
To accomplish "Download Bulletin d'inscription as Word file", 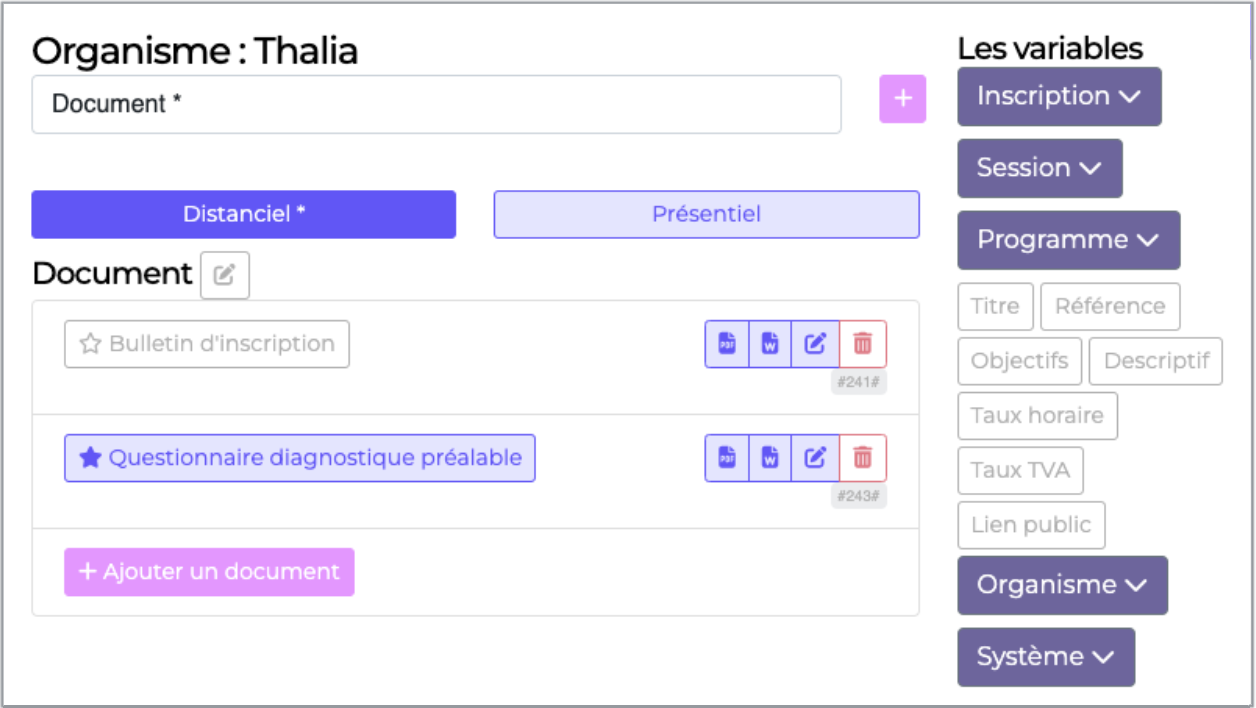I will [770, 344].
